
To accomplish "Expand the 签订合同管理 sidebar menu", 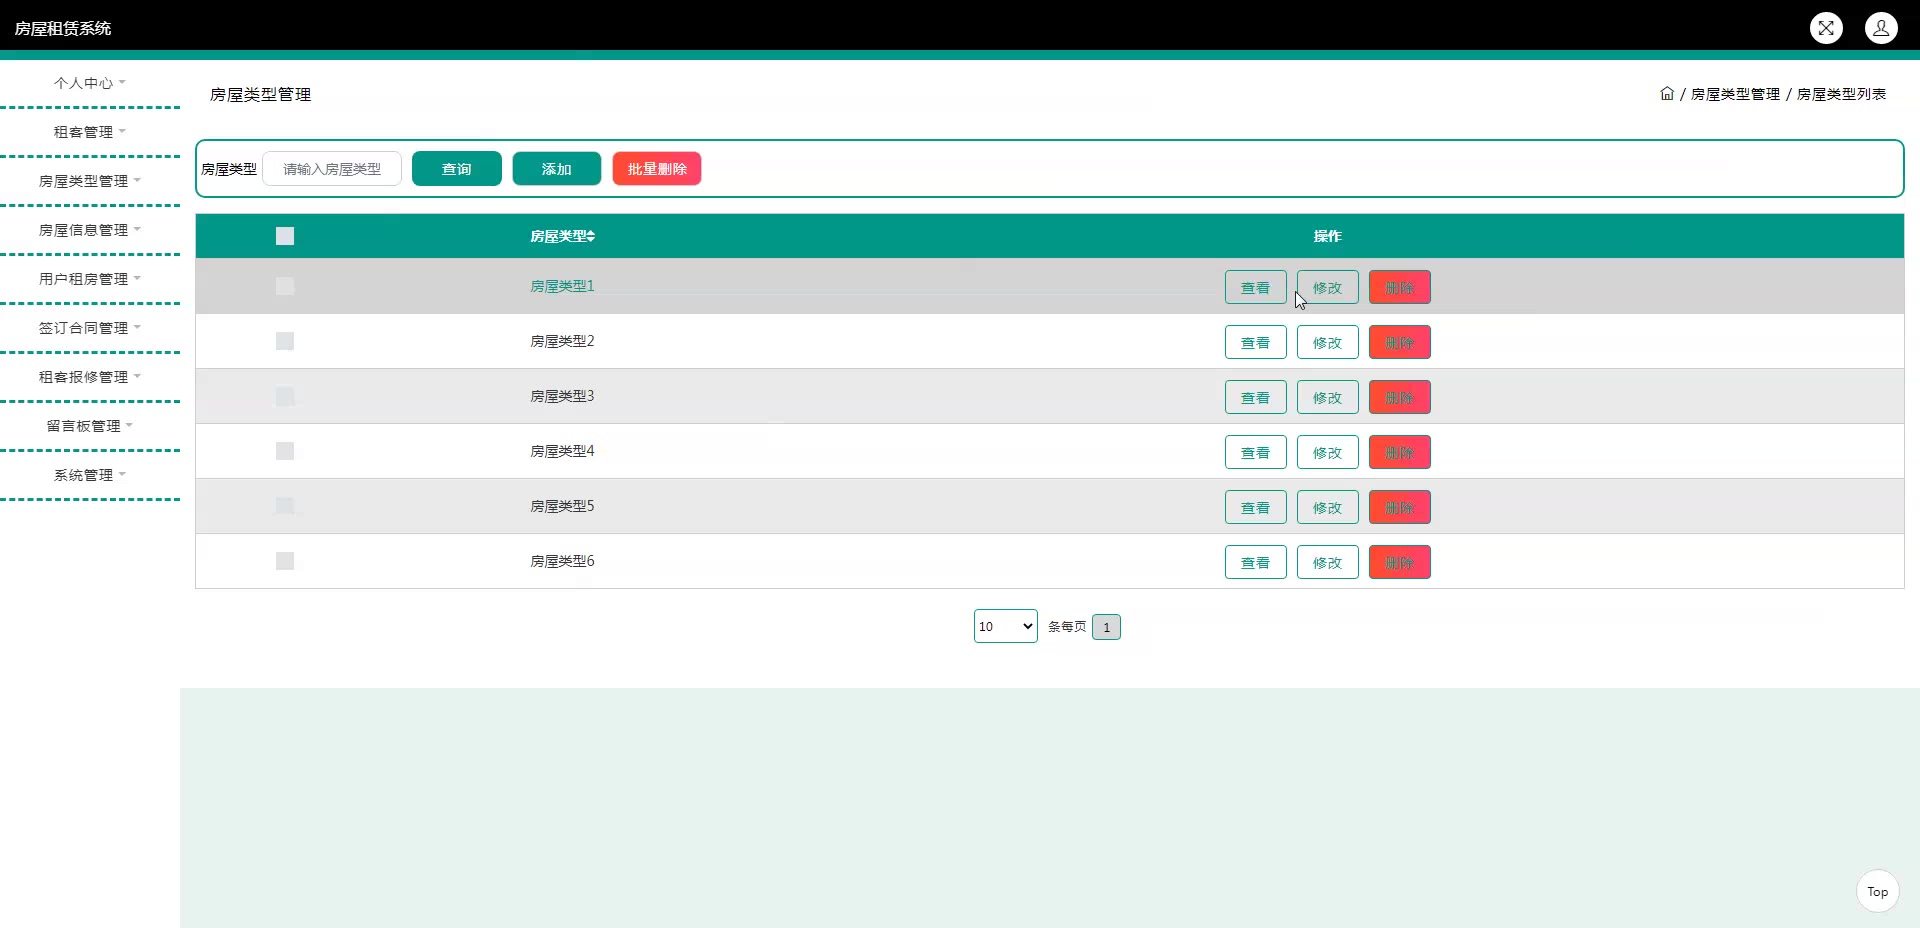I will point(90,328).
